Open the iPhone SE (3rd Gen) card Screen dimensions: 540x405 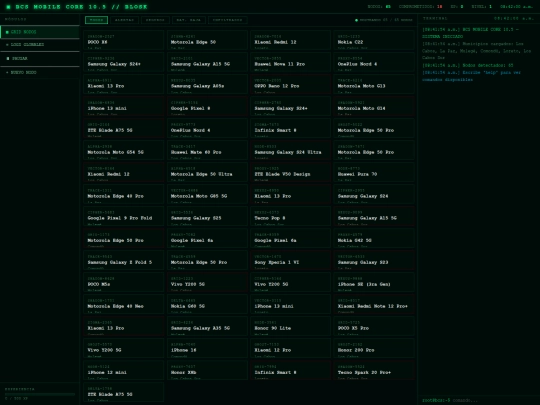tap(374, 282)
